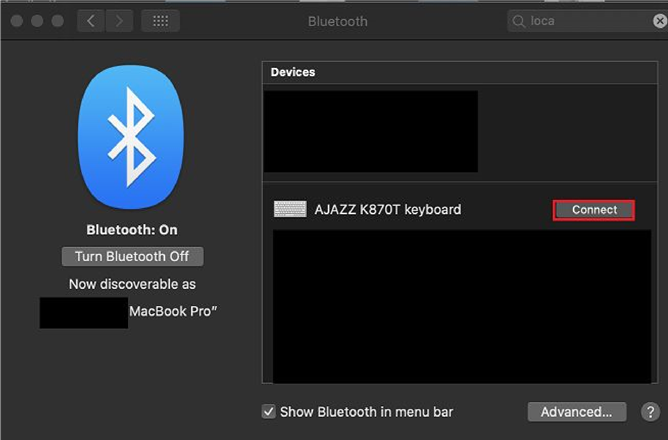
Task: Click the keyboard device icon
Action: coord(290,209)
